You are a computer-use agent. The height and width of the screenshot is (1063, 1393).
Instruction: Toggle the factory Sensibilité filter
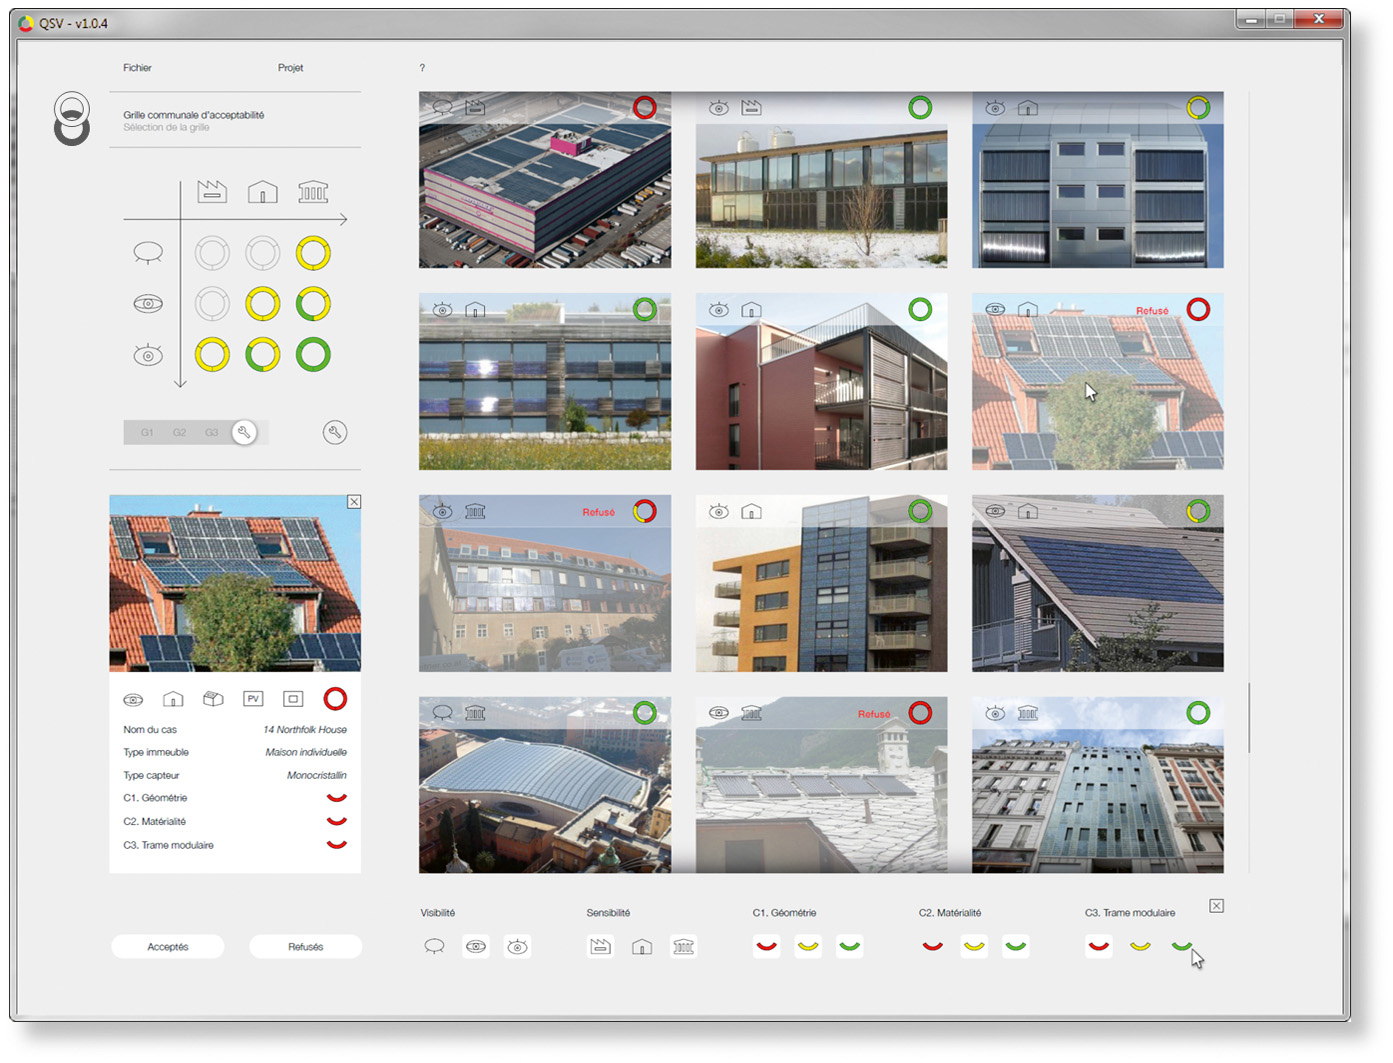[x=600, y=946]
